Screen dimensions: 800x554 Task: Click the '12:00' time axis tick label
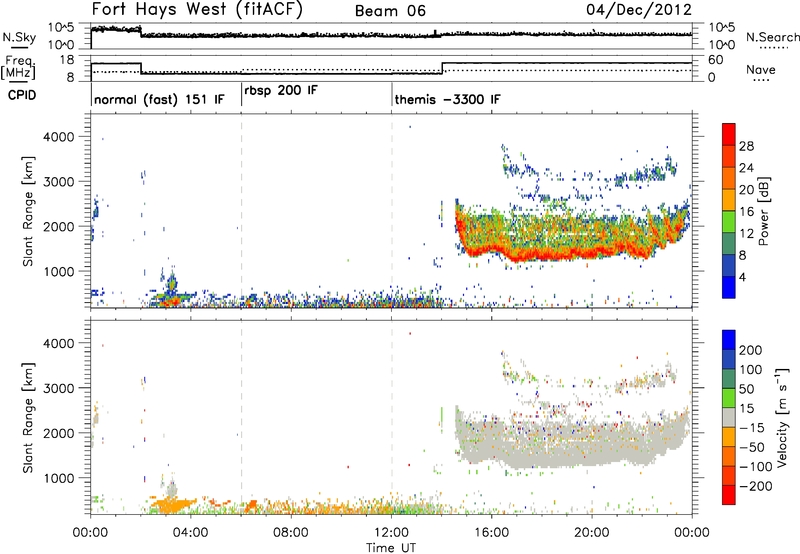point(391,533)
